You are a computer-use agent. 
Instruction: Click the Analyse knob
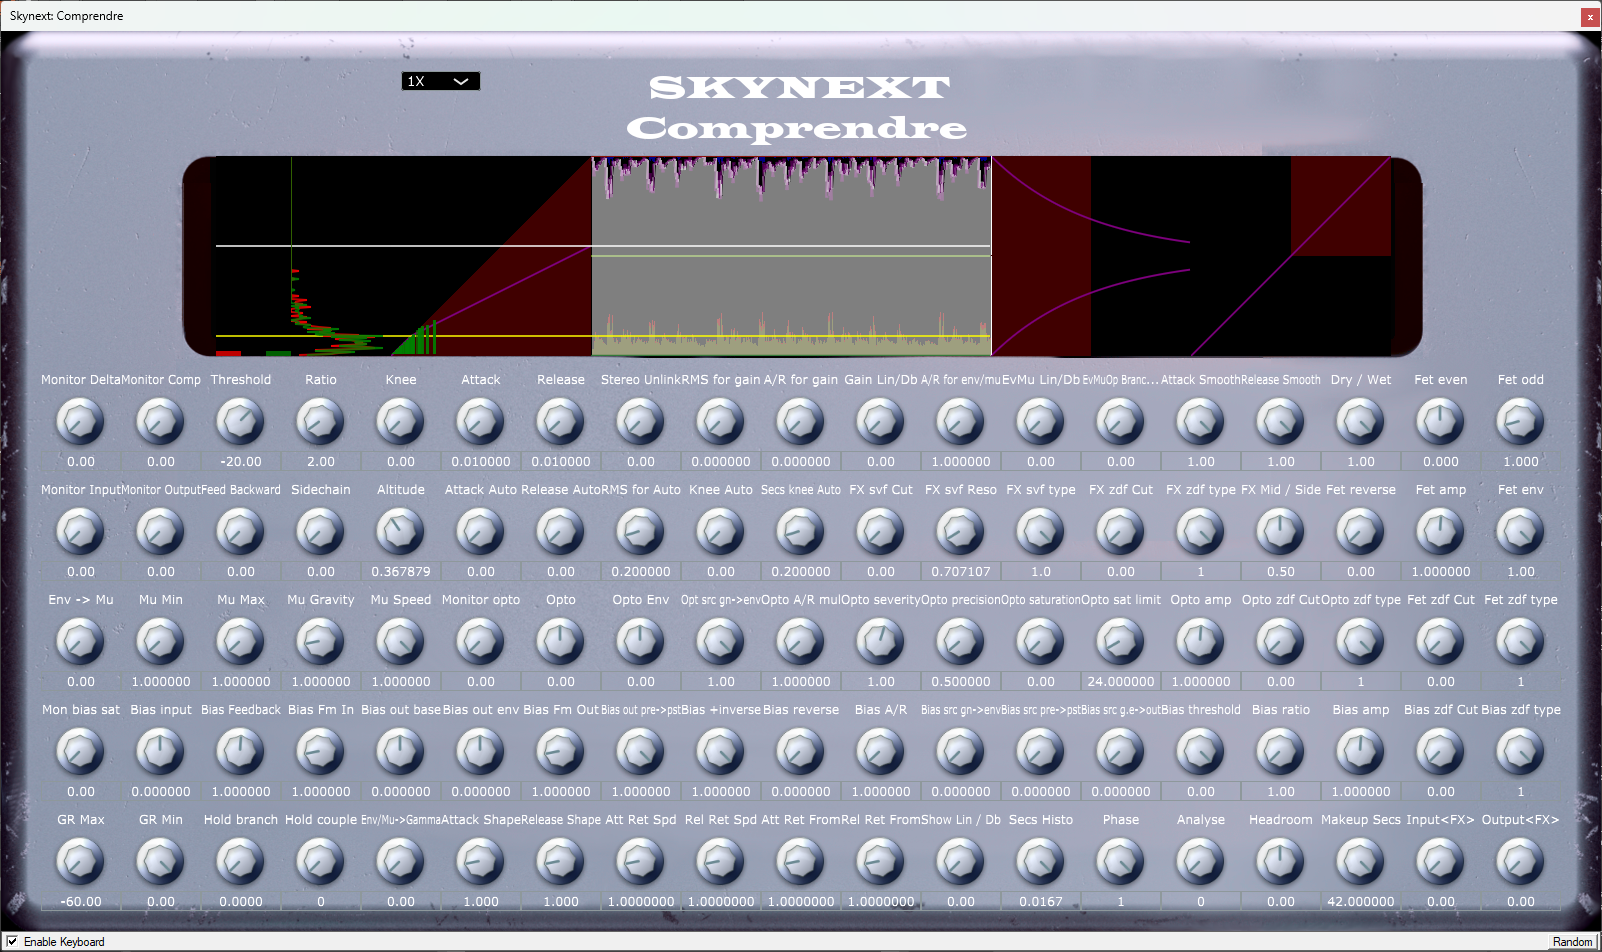tap(1200, 861)
